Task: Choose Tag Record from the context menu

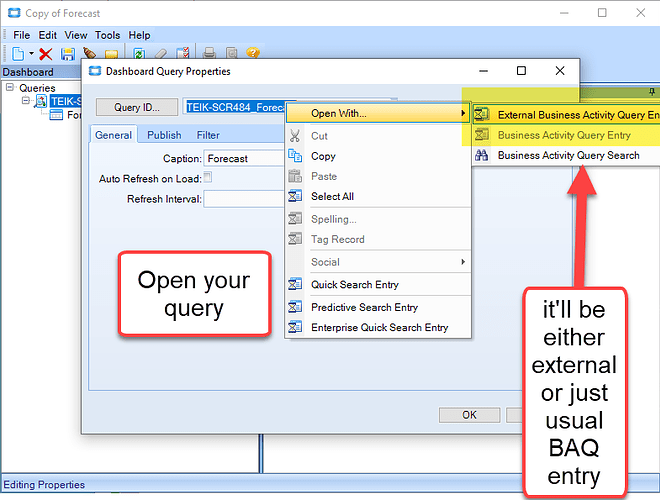Action: (378, 239)
